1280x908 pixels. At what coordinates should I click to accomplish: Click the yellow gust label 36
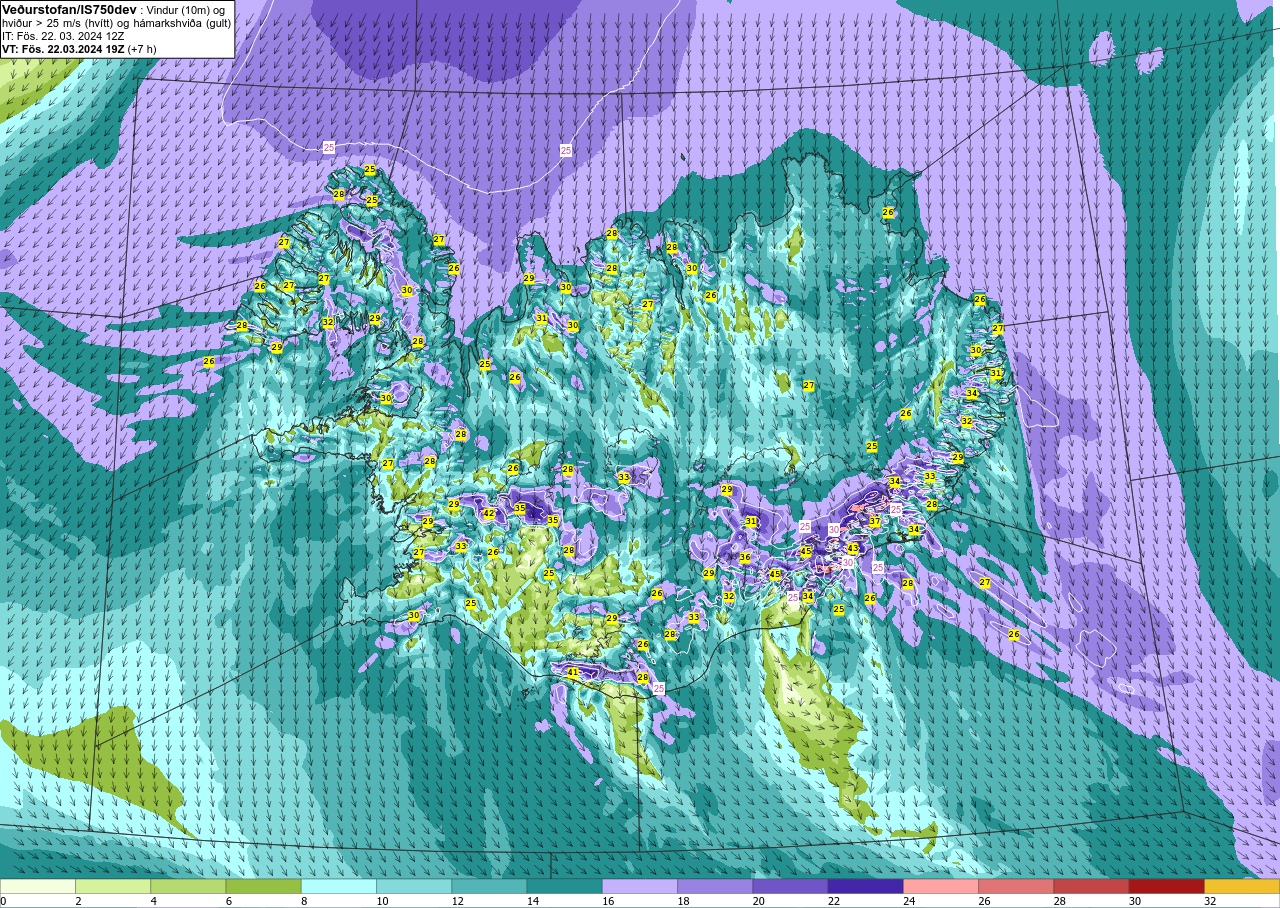coord(745,558)
